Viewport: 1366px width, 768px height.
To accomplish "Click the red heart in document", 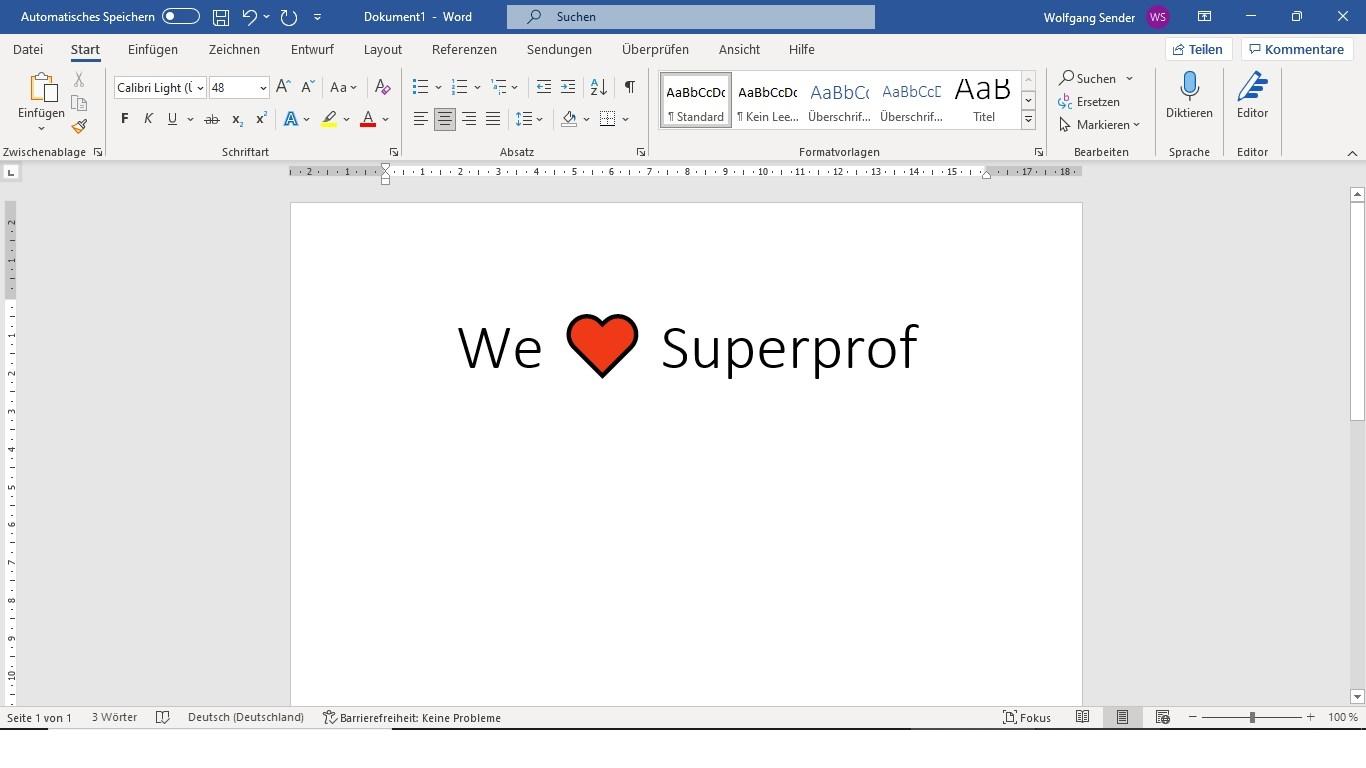I will click(602, 346).
